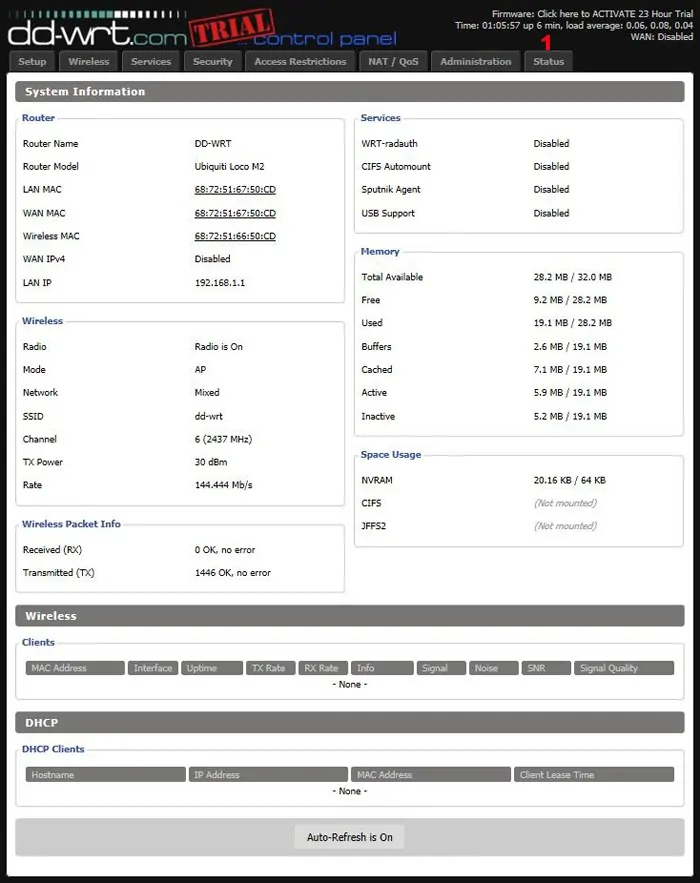Screen dimensions: 700x883
Task: Click the SSID value dd-wrt
Action: tap(208, 416)
